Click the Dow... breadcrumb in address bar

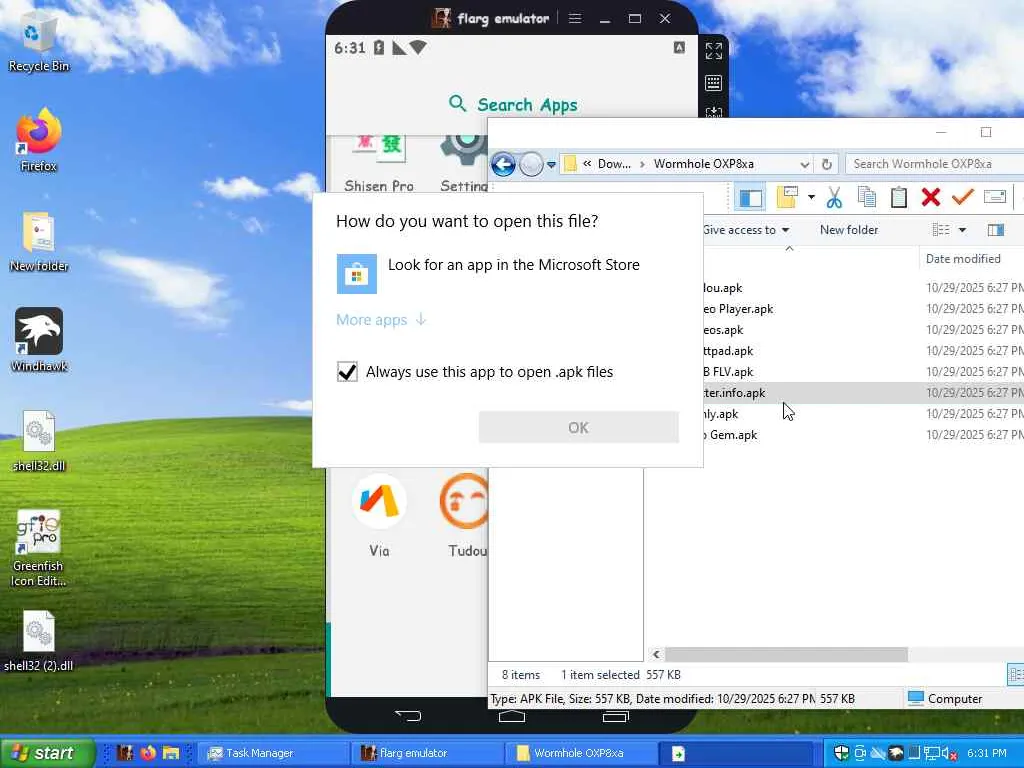614,164
